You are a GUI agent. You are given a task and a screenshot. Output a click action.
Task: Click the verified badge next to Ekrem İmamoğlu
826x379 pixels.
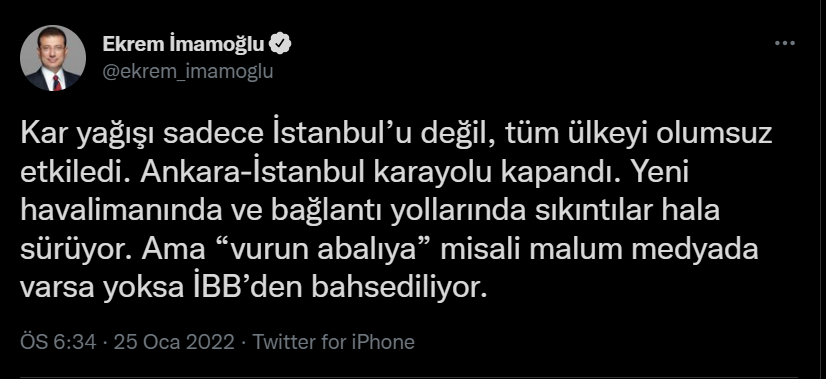280,45
